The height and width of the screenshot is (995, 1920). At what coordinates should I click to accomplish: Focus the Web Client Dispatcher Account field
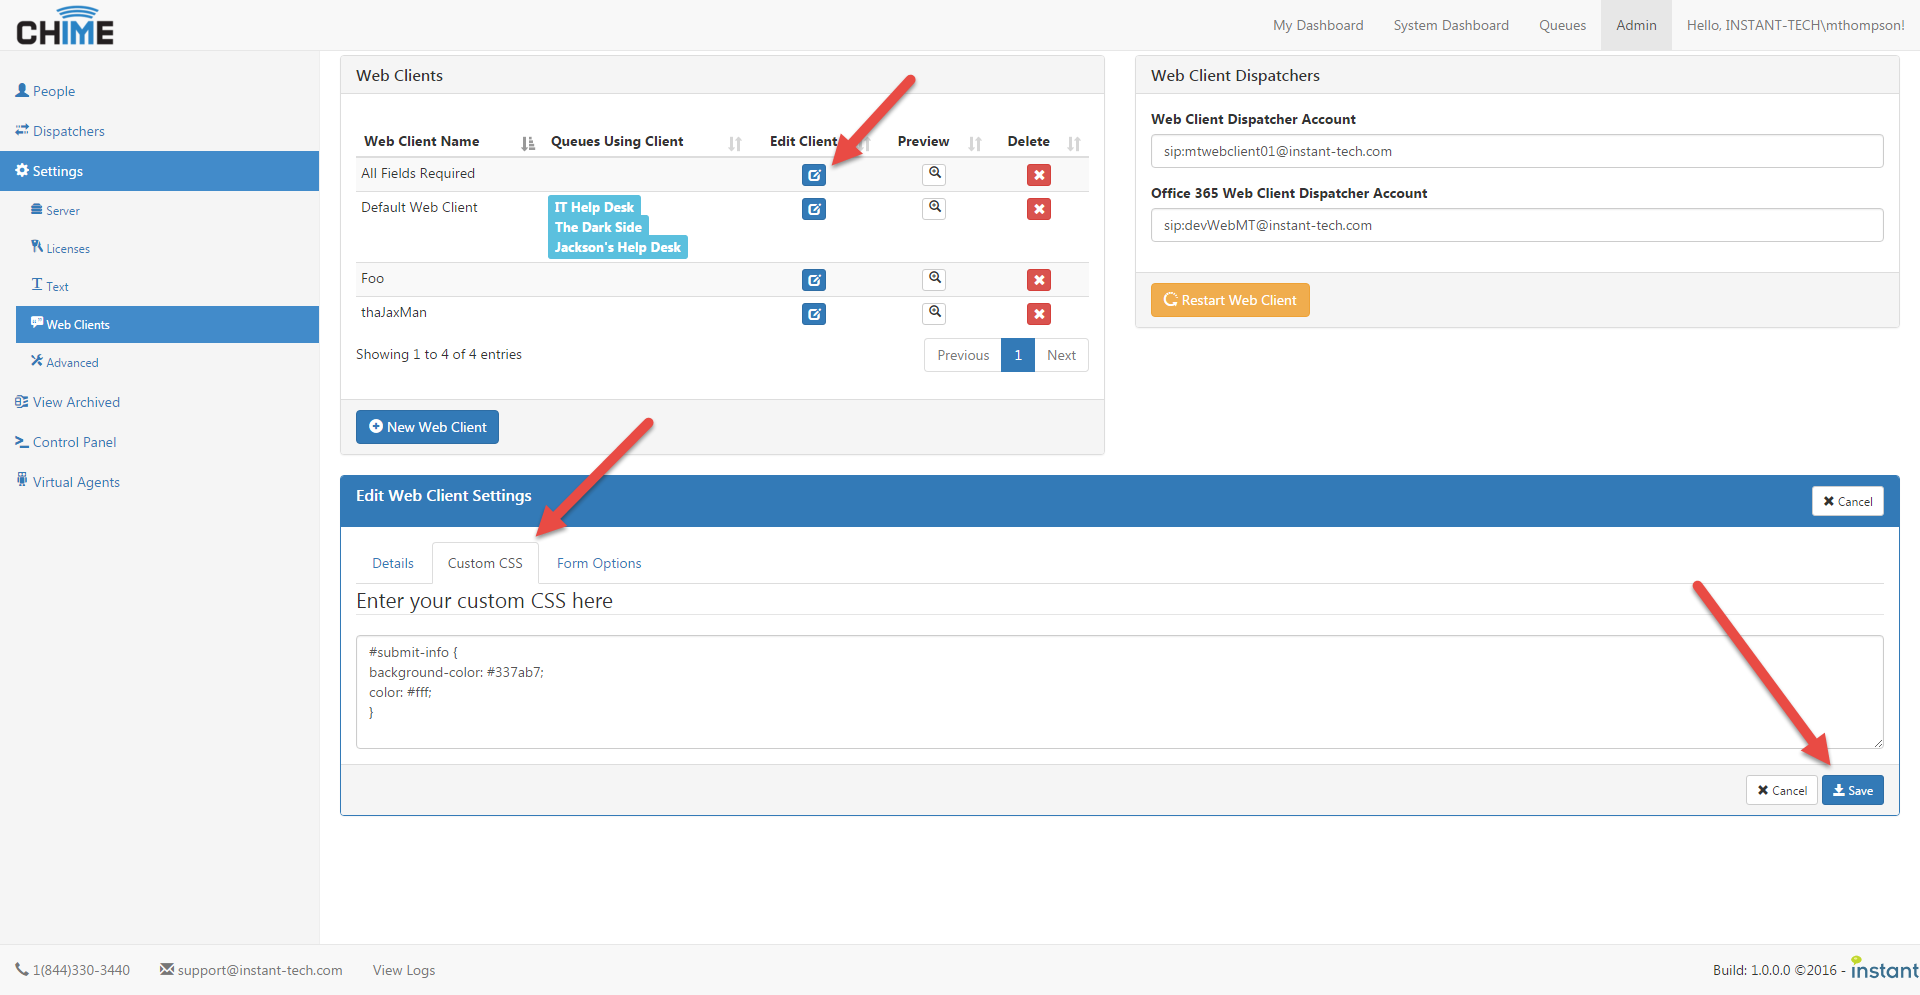point(1516,152)
